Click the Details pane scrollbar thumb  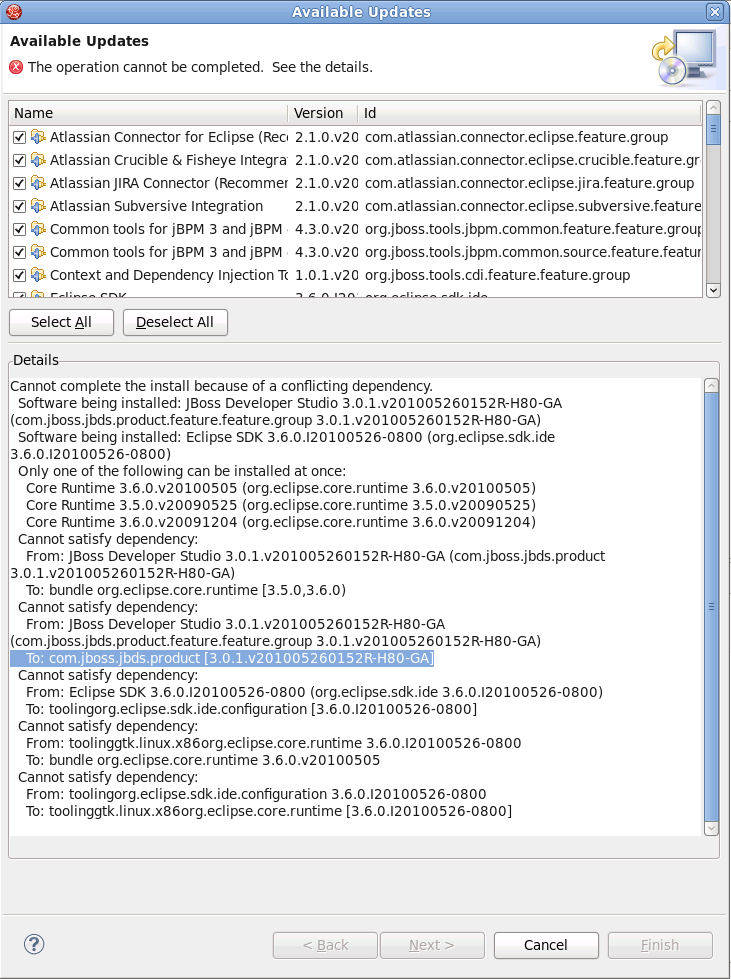[x=712, y=607]
